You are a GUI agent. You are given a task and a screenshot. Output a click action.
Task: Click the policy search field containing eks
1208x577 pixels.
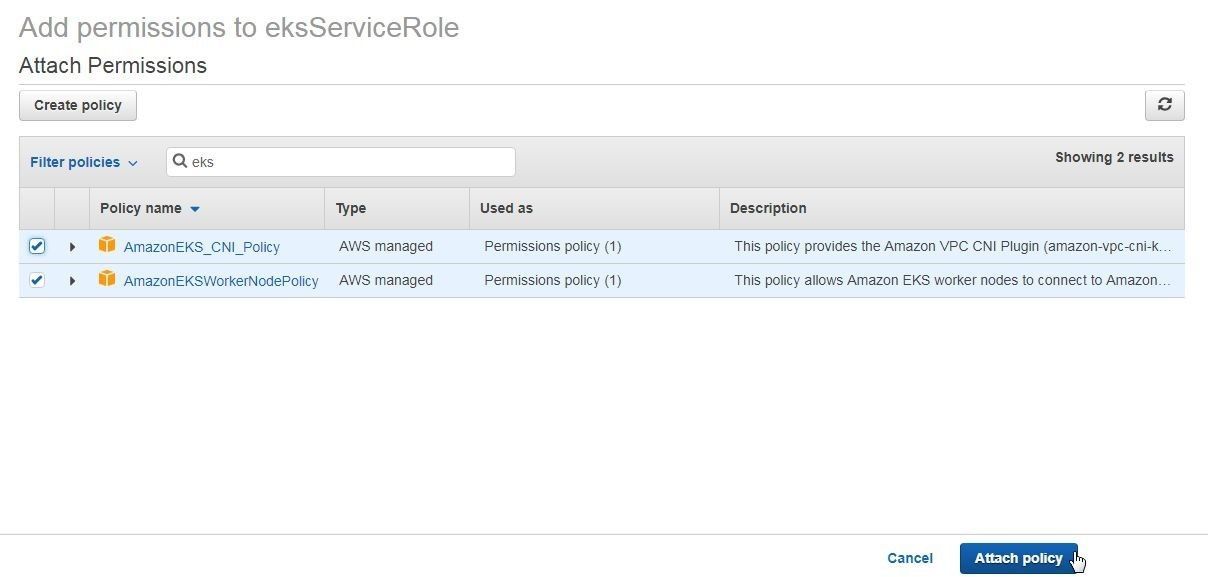coord(341,162)
